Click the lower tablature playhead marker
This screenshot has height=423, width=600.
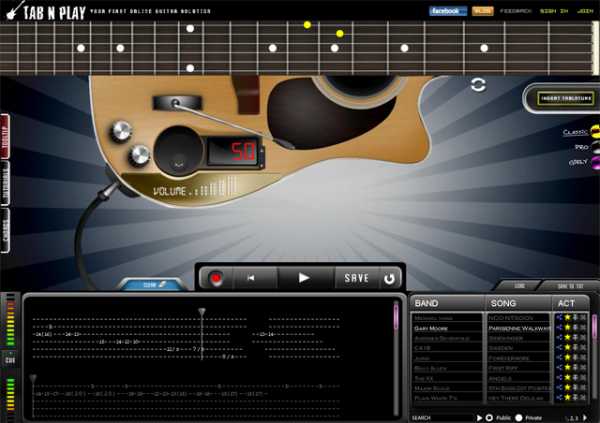[x=33, y=379]
